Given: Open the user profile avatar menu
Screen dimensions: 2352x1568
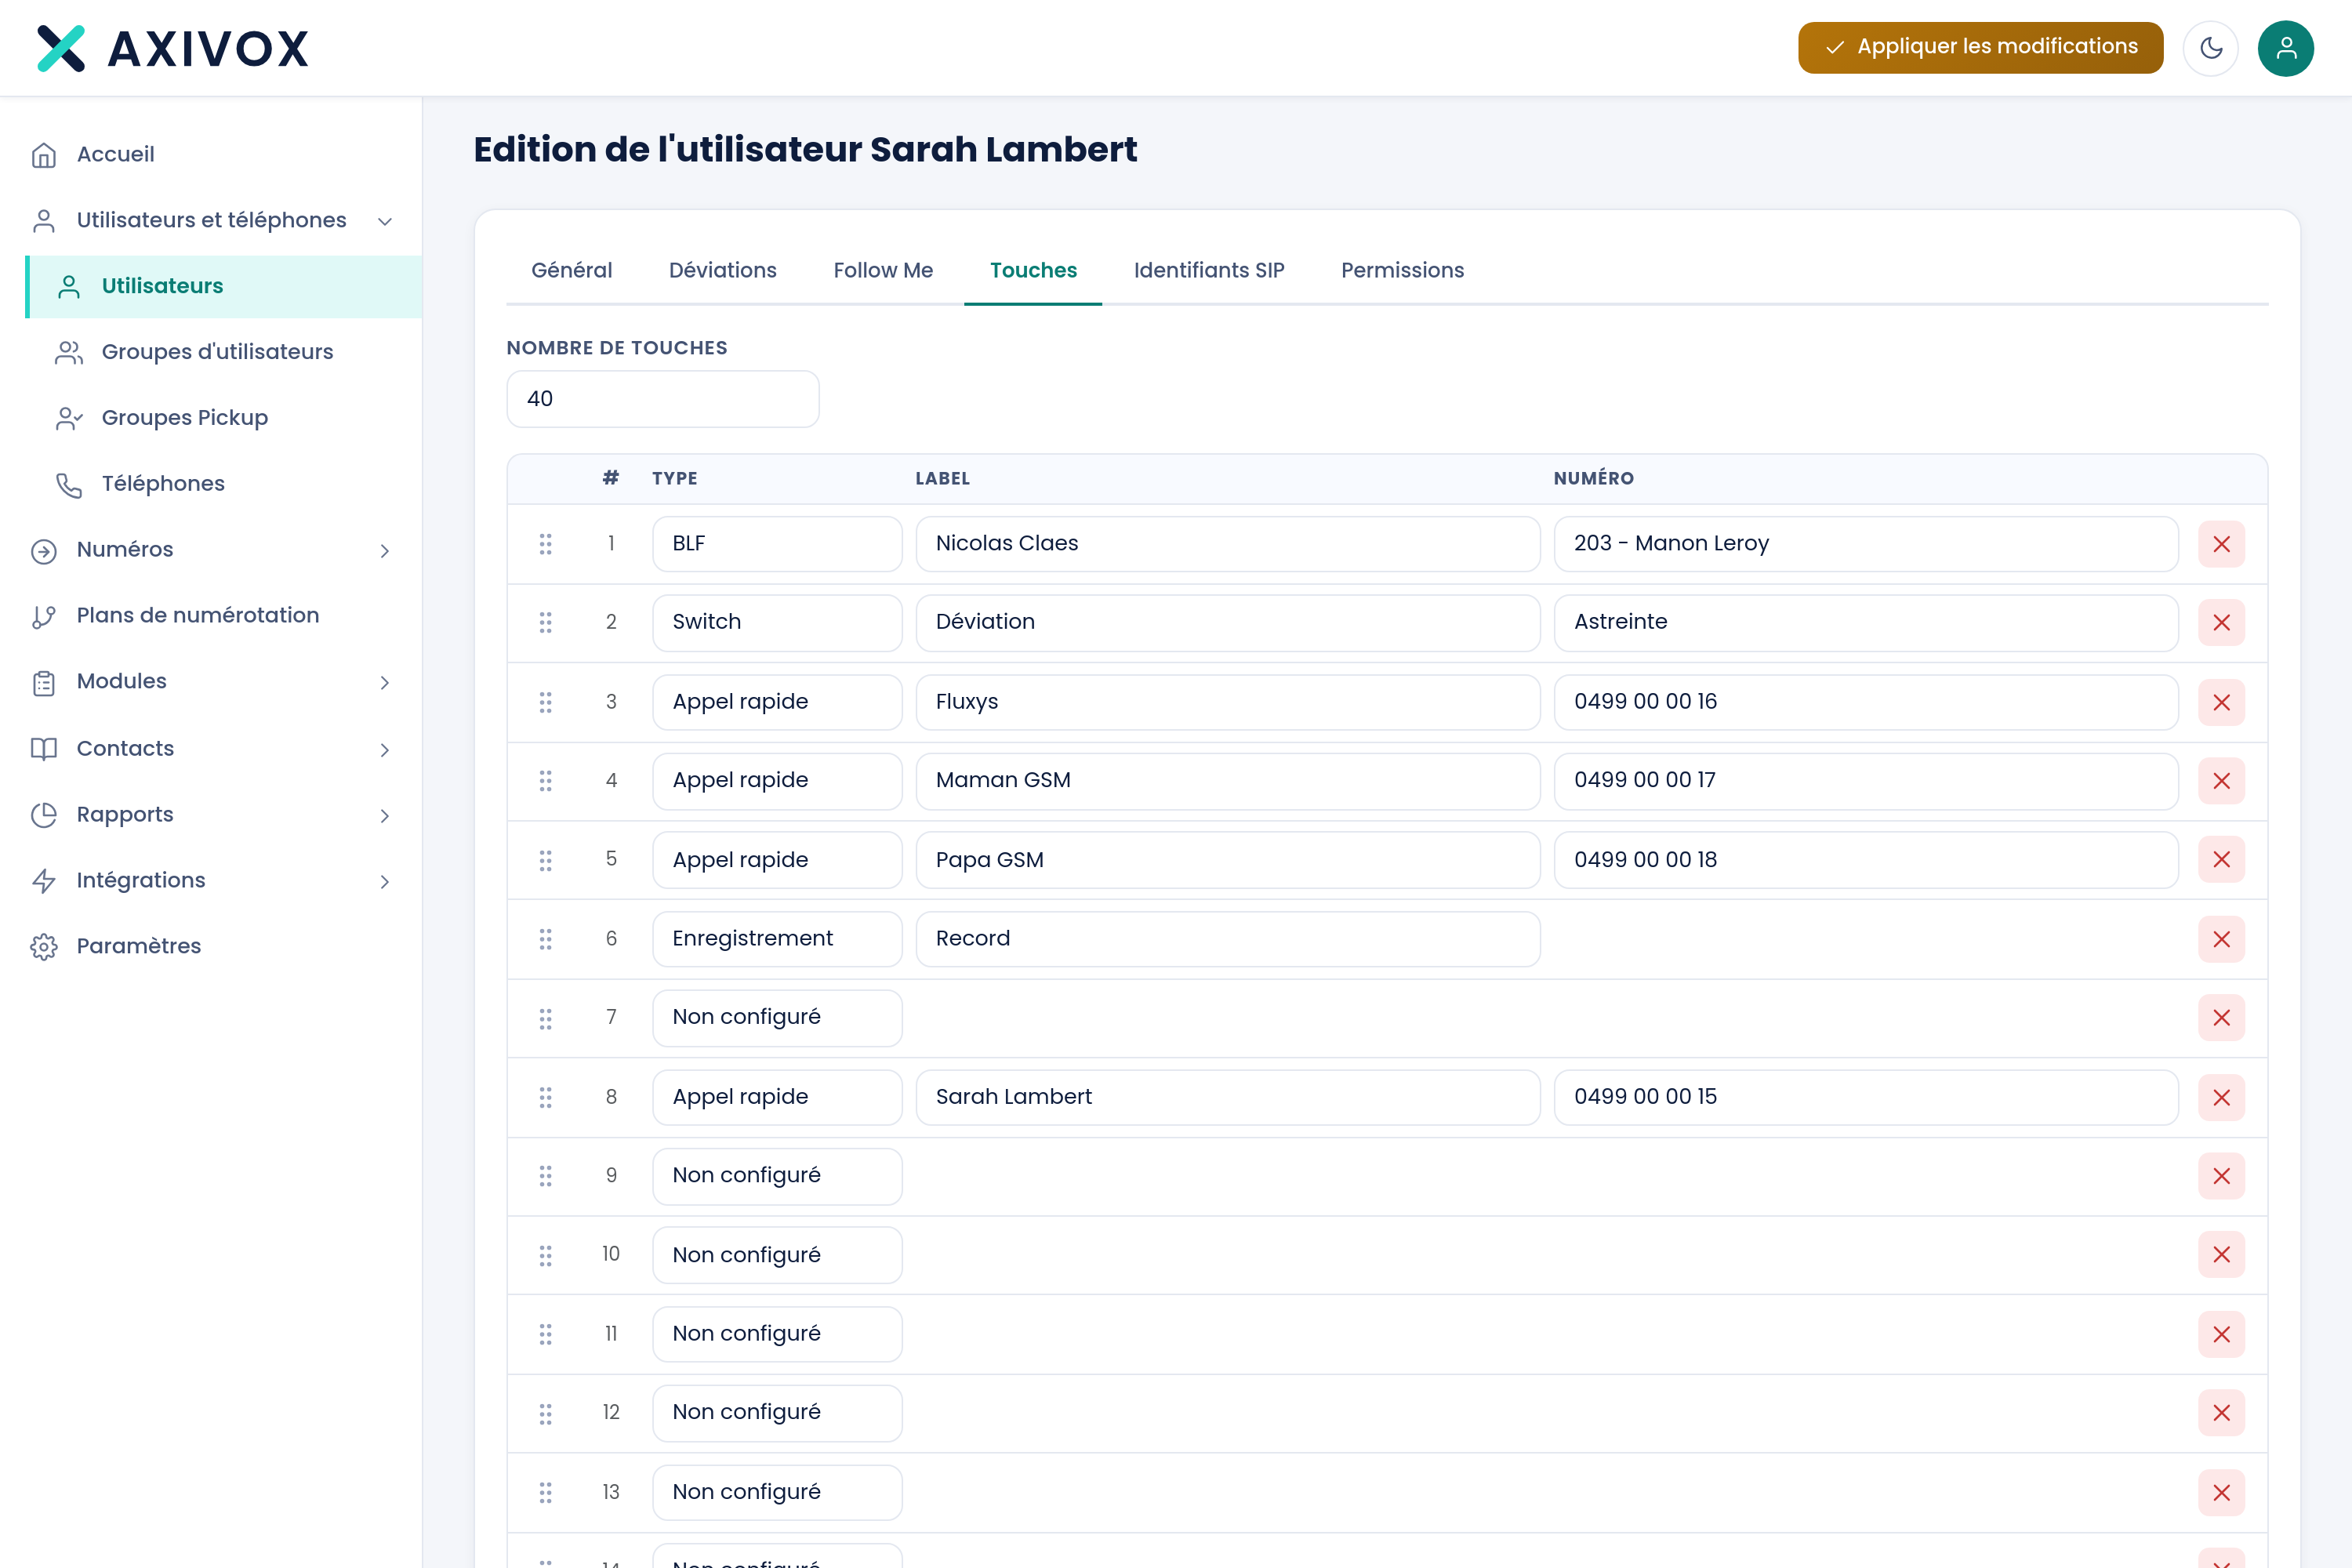Looking at the screenshot, I should (x=2285, y=48).
